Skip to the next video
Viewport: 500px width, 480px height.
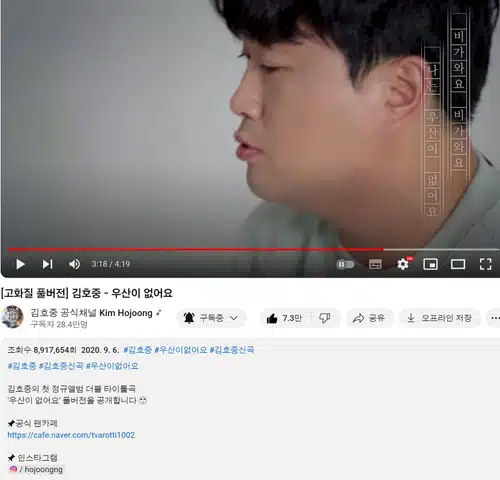click(x=47, y=264)
